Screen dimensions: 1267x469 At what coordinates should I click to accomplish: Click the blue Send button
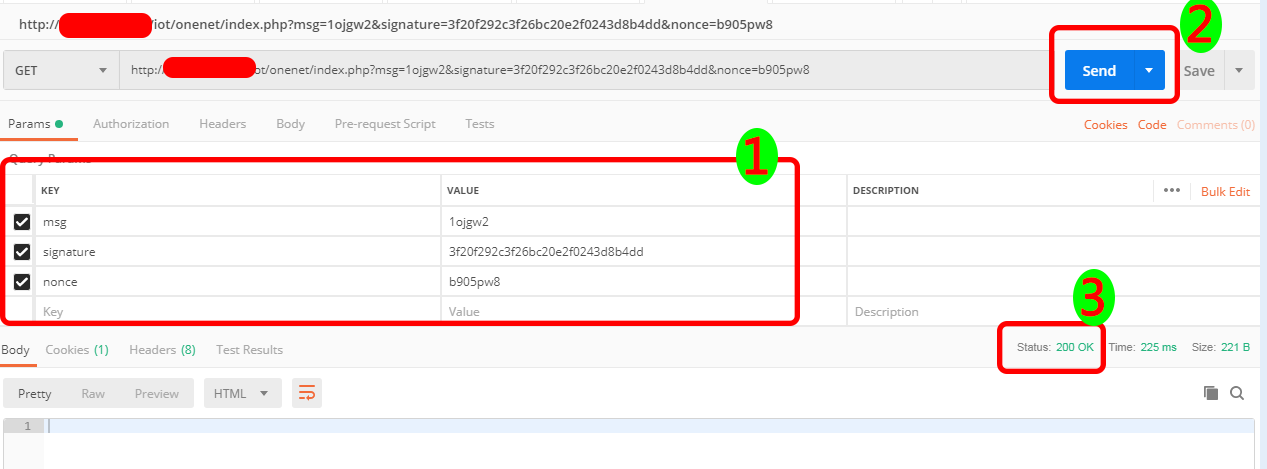(1098, 71)
